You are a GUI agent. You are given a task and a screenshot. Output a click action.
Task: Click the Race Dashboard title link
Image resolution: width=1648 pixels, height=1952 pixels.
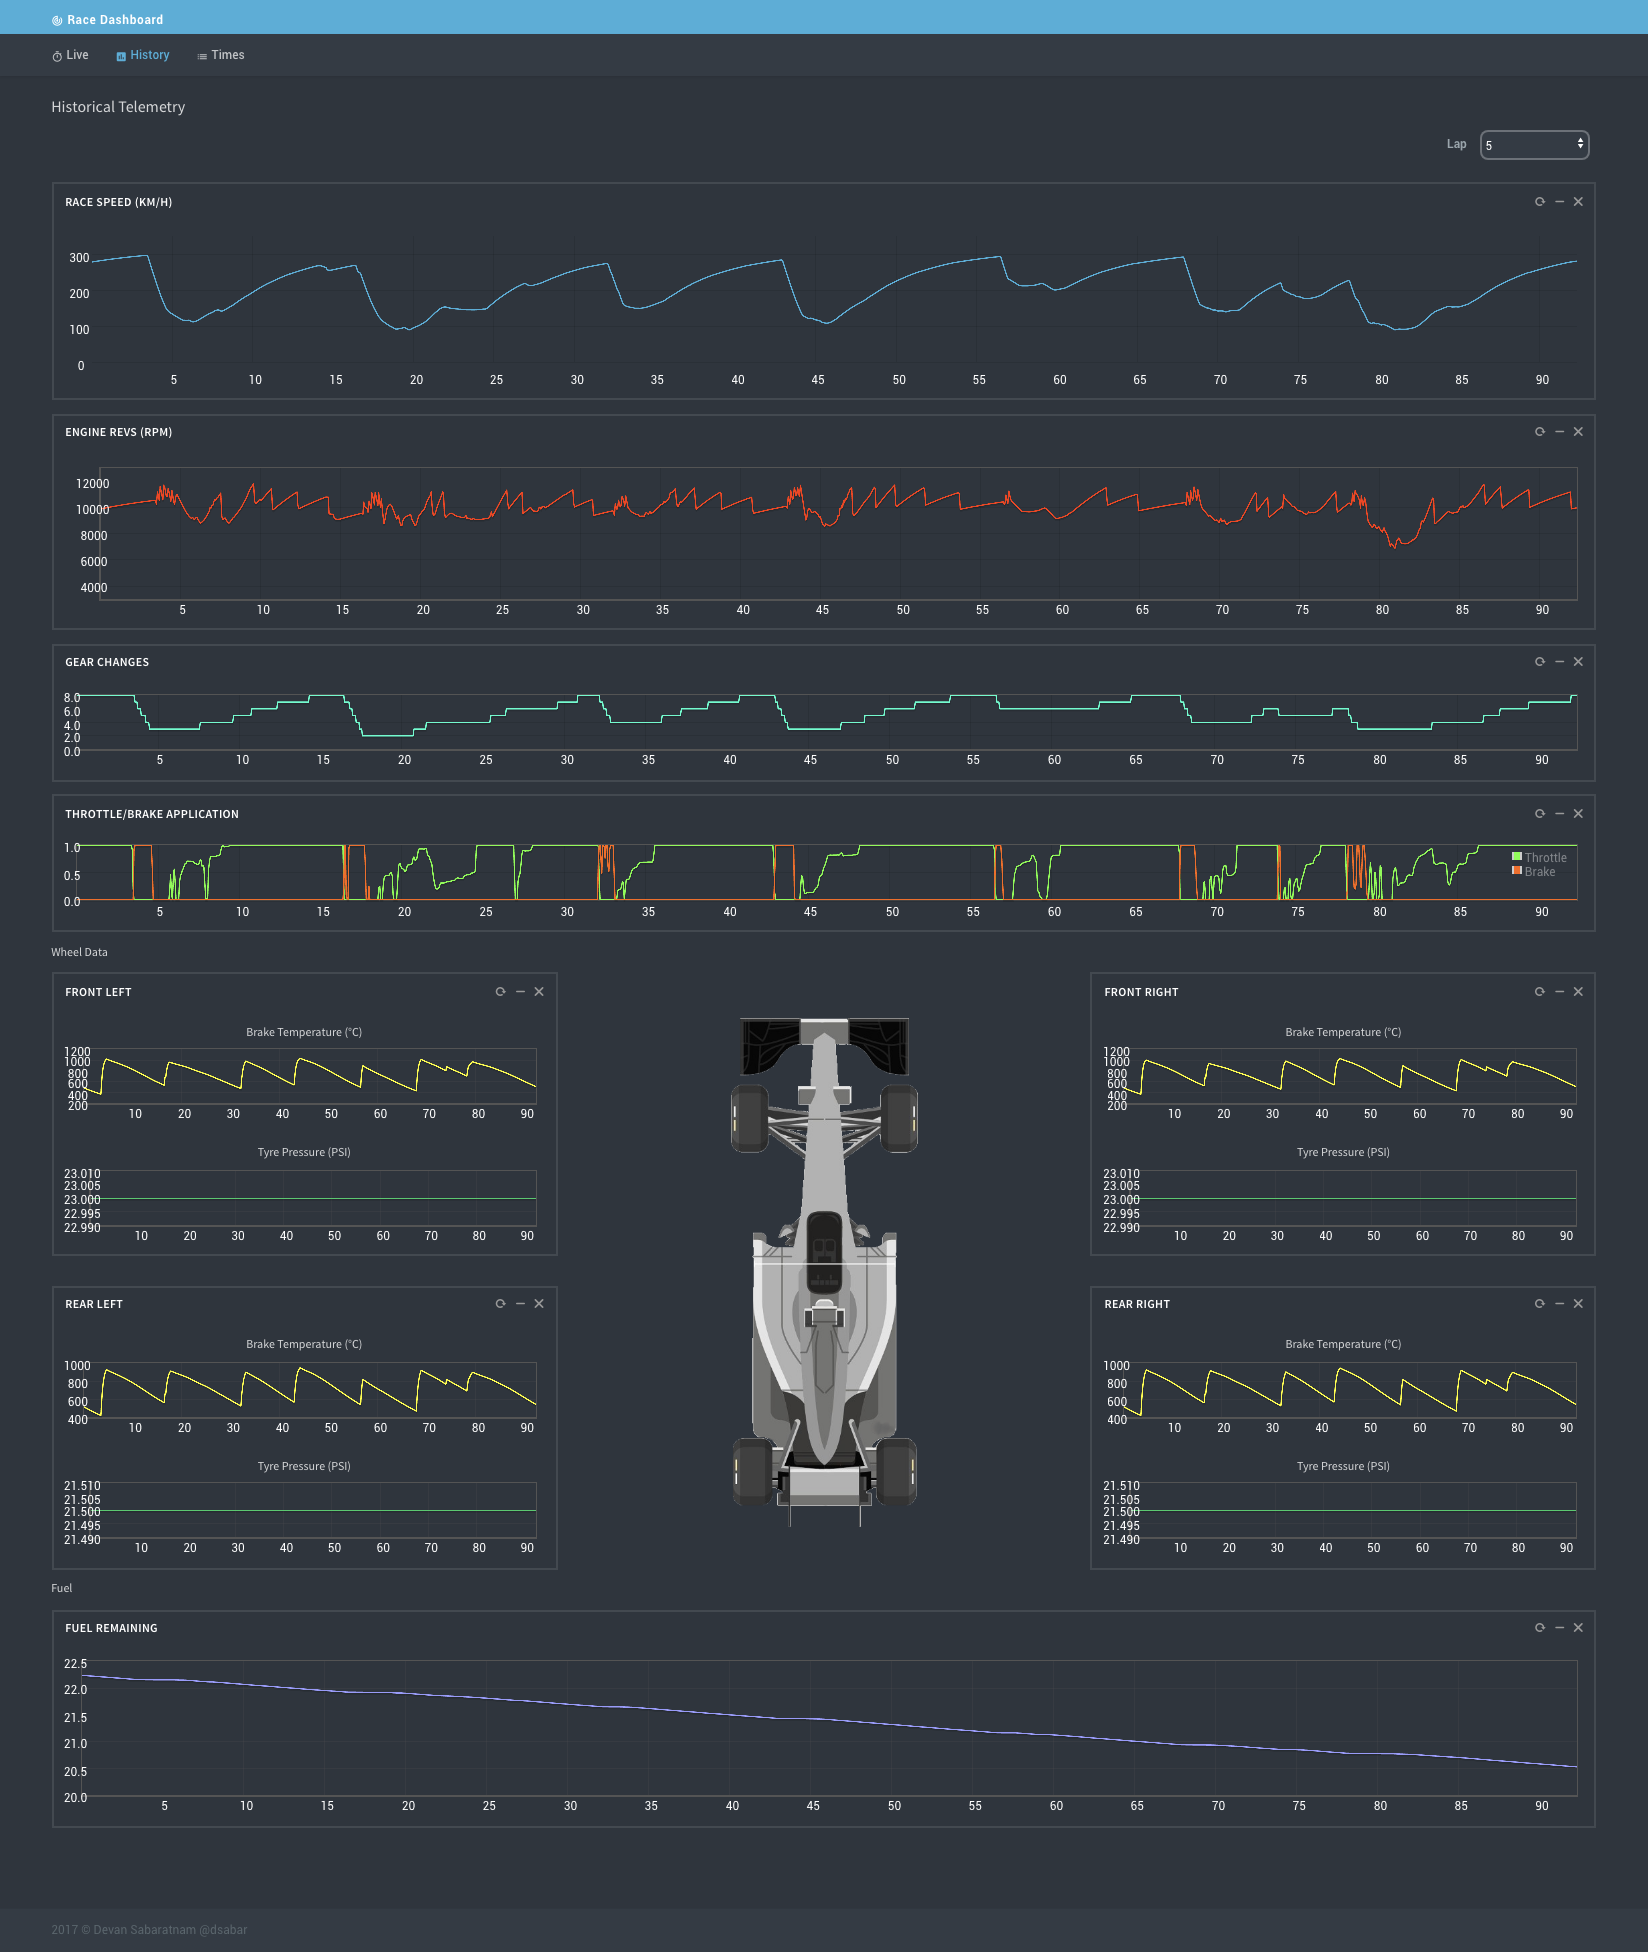click(x=108, y=20)
